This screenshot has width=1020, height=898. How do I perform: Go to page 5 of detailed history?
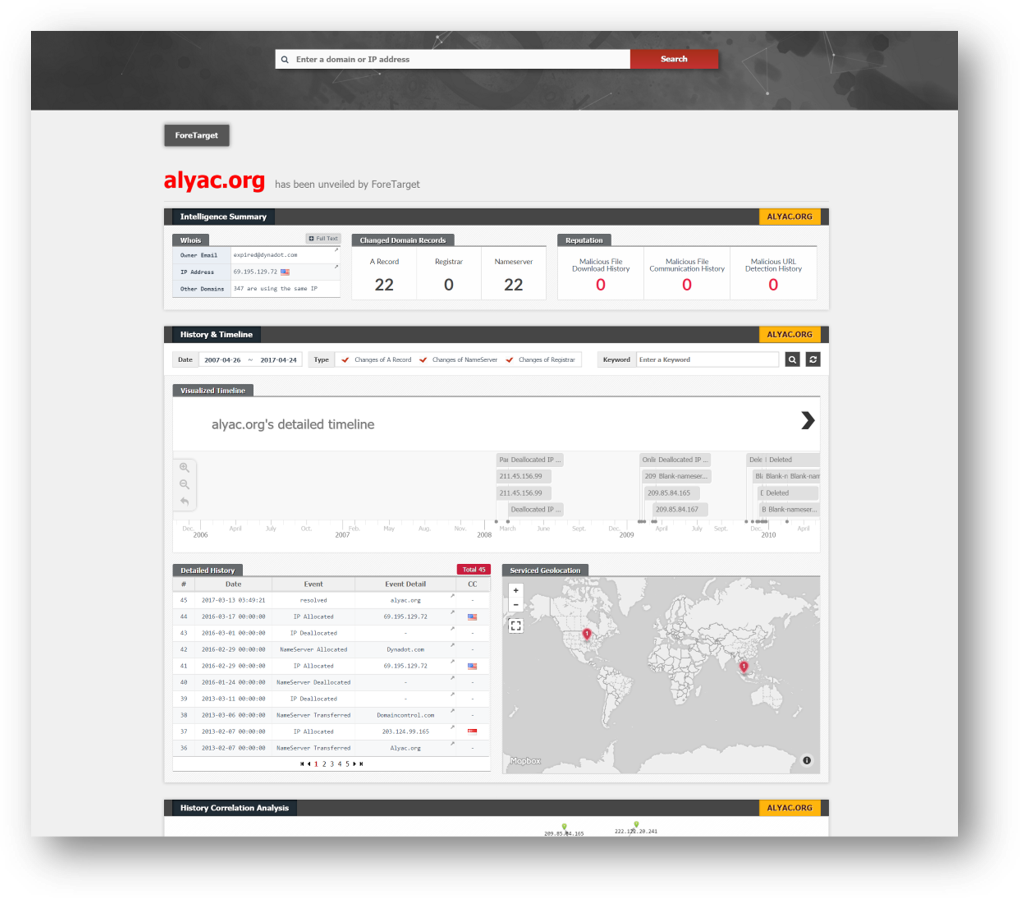point(347,764)
